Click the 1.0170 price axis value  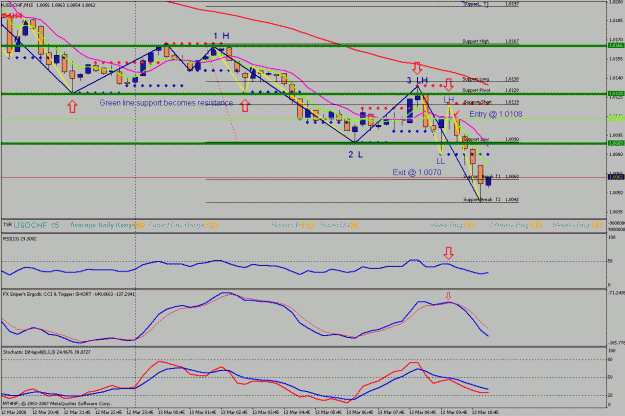click(616, 39)
